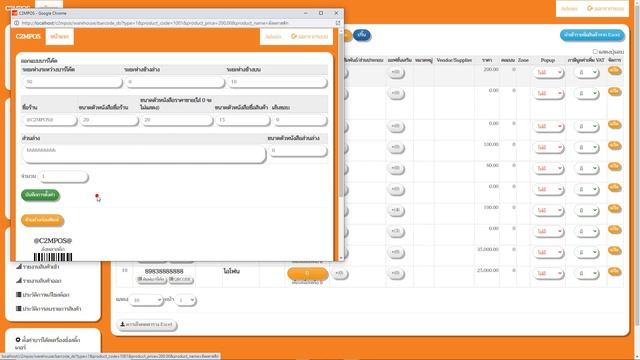This screenshot has height=360, width=640.
Task: Open the stock-in report sidebar item
Action: pyautogui.click(x=38, y=267)
